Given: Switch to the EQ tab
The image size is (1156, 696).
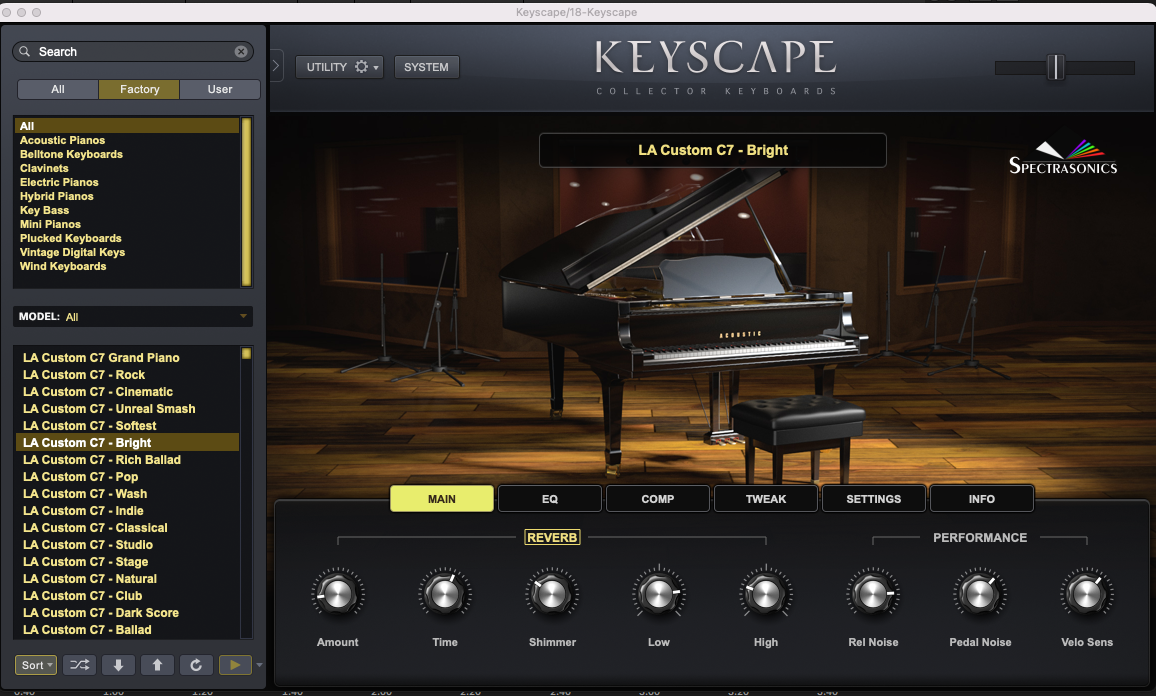Looking at the screenshot, I should tap(550, 499).
